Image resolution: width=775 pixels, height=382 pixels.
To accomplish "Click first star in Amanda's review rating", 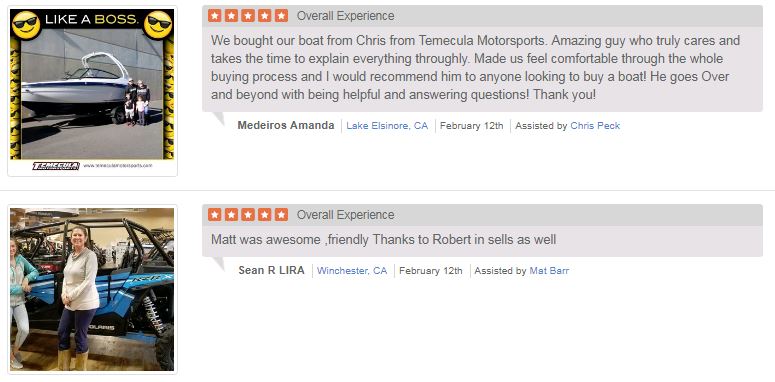I will point(215,16).
